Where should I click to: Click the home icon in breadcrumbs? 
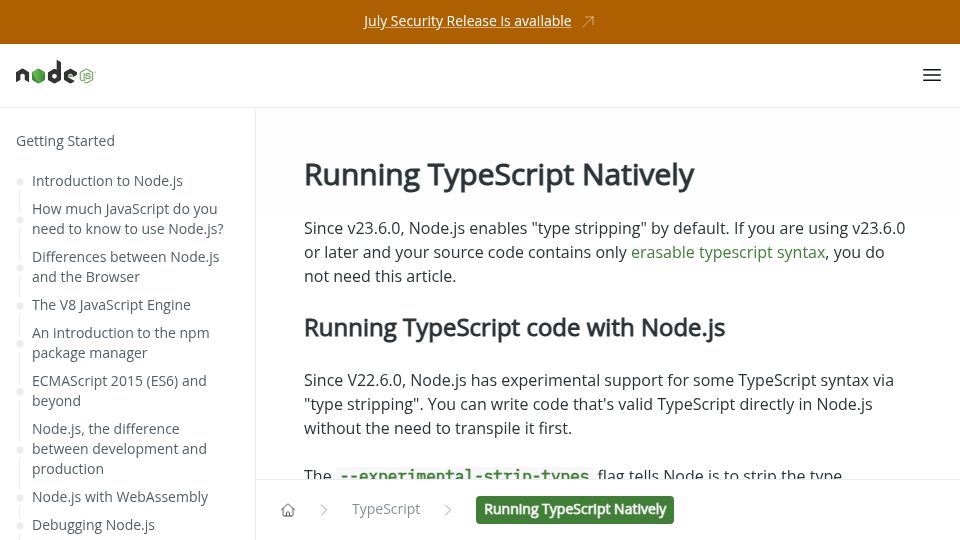[x=288, y=510]
